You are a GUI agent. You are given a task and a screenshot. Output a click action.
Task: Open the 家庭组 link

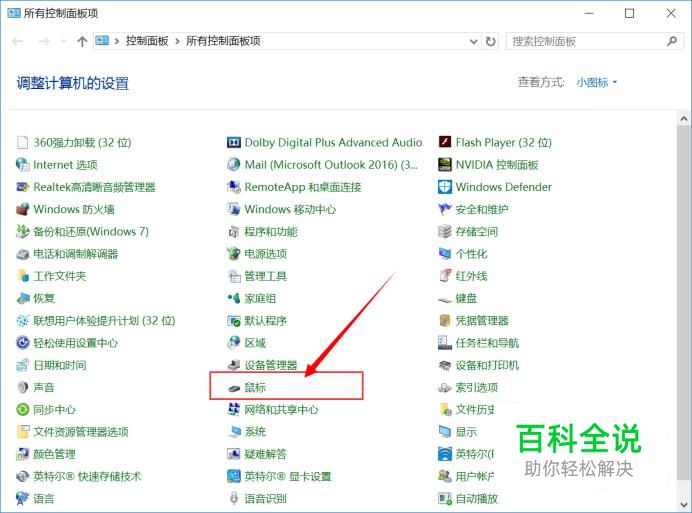[x=260, y=298]
